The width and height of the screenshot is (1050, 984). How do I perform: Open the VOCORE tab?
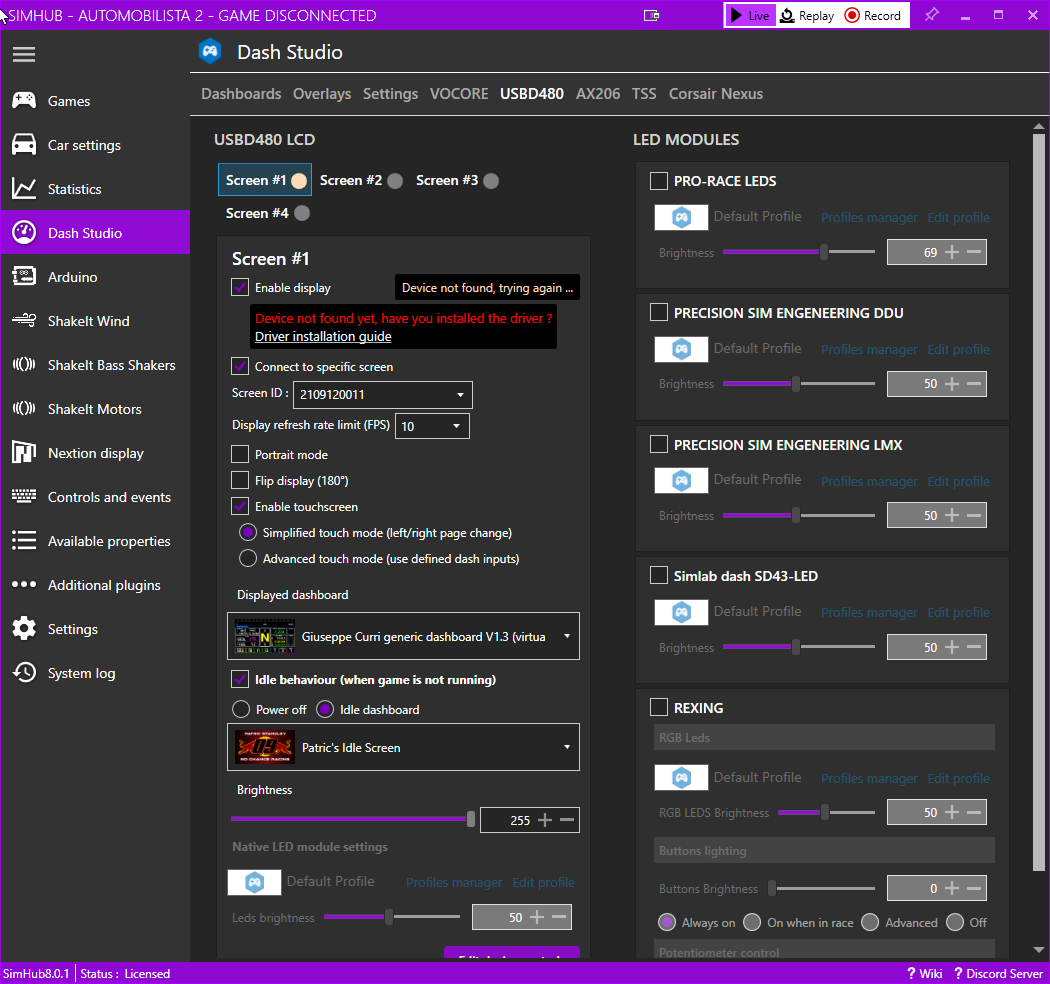click(459, 94)
